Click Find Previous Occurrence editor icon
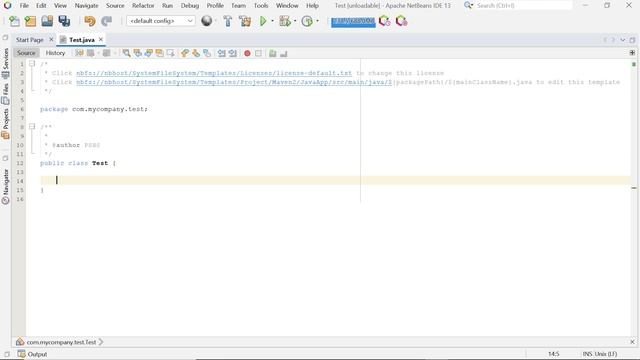The height and width of the screenshot is (360, 640). click(138, 53)
